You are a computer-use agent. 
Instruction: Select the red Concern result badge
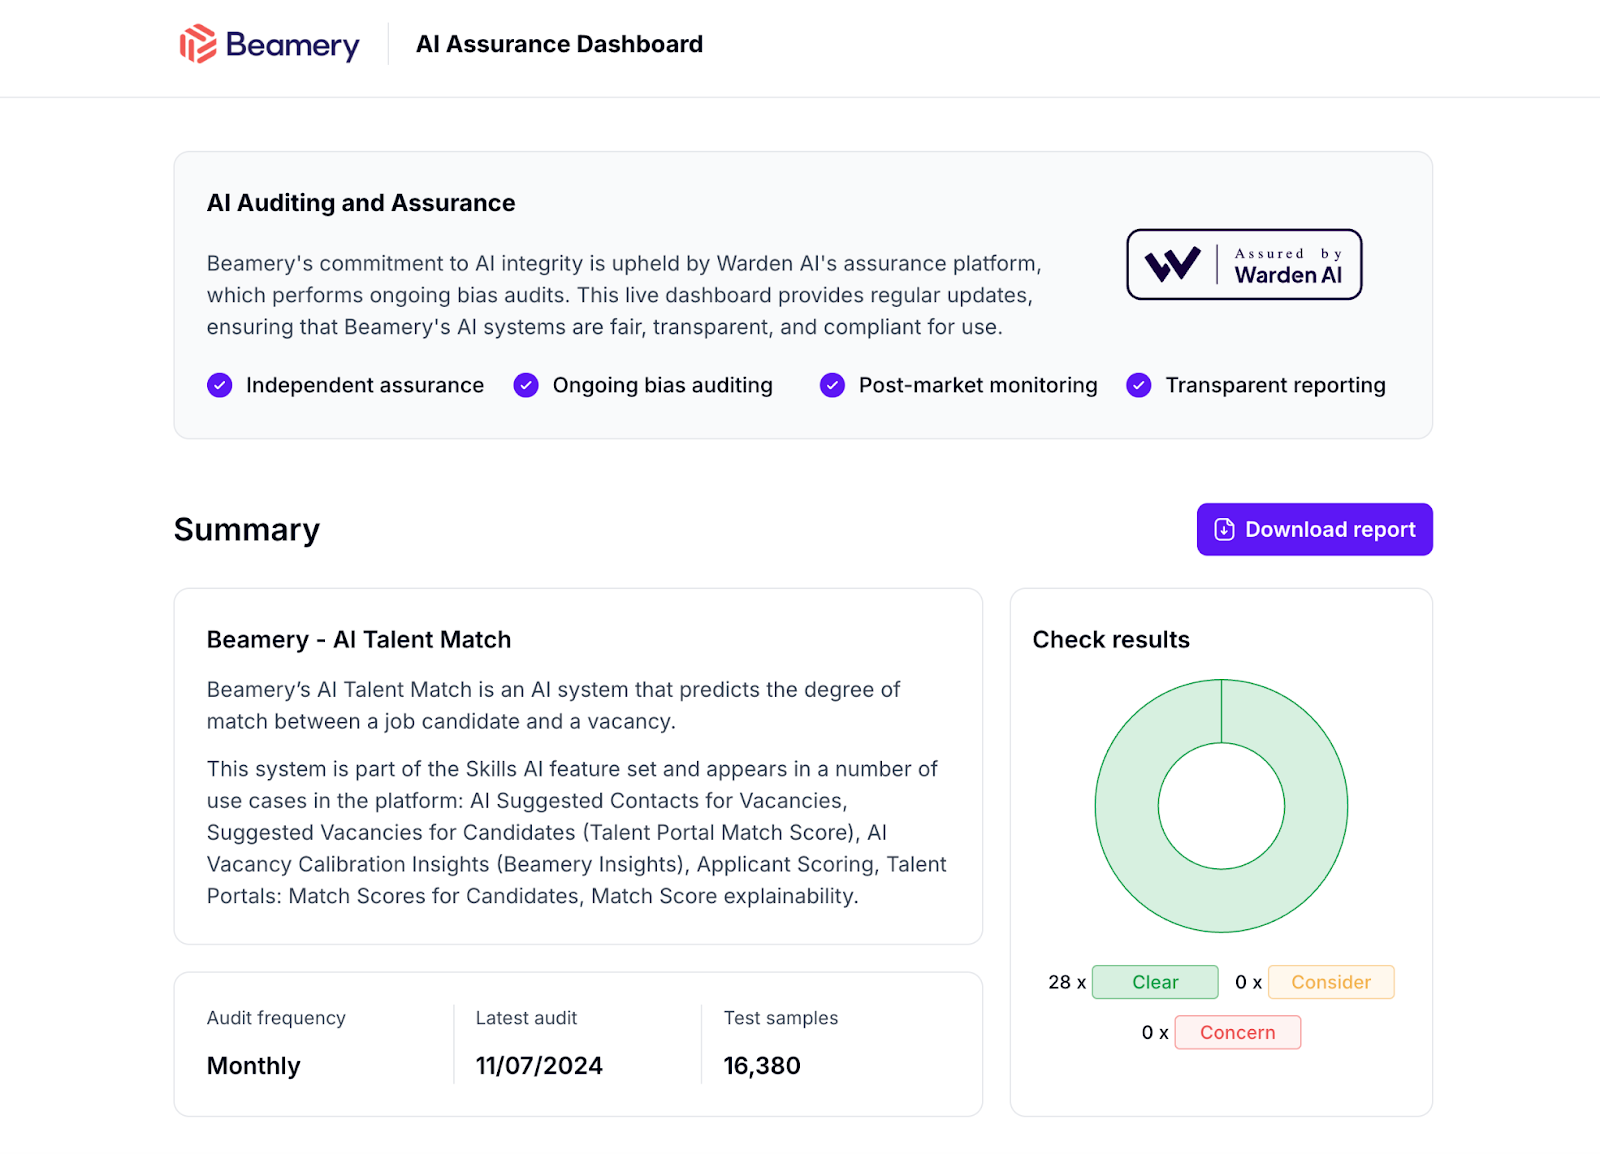pyautogui.click(x=1238, y=1032)
